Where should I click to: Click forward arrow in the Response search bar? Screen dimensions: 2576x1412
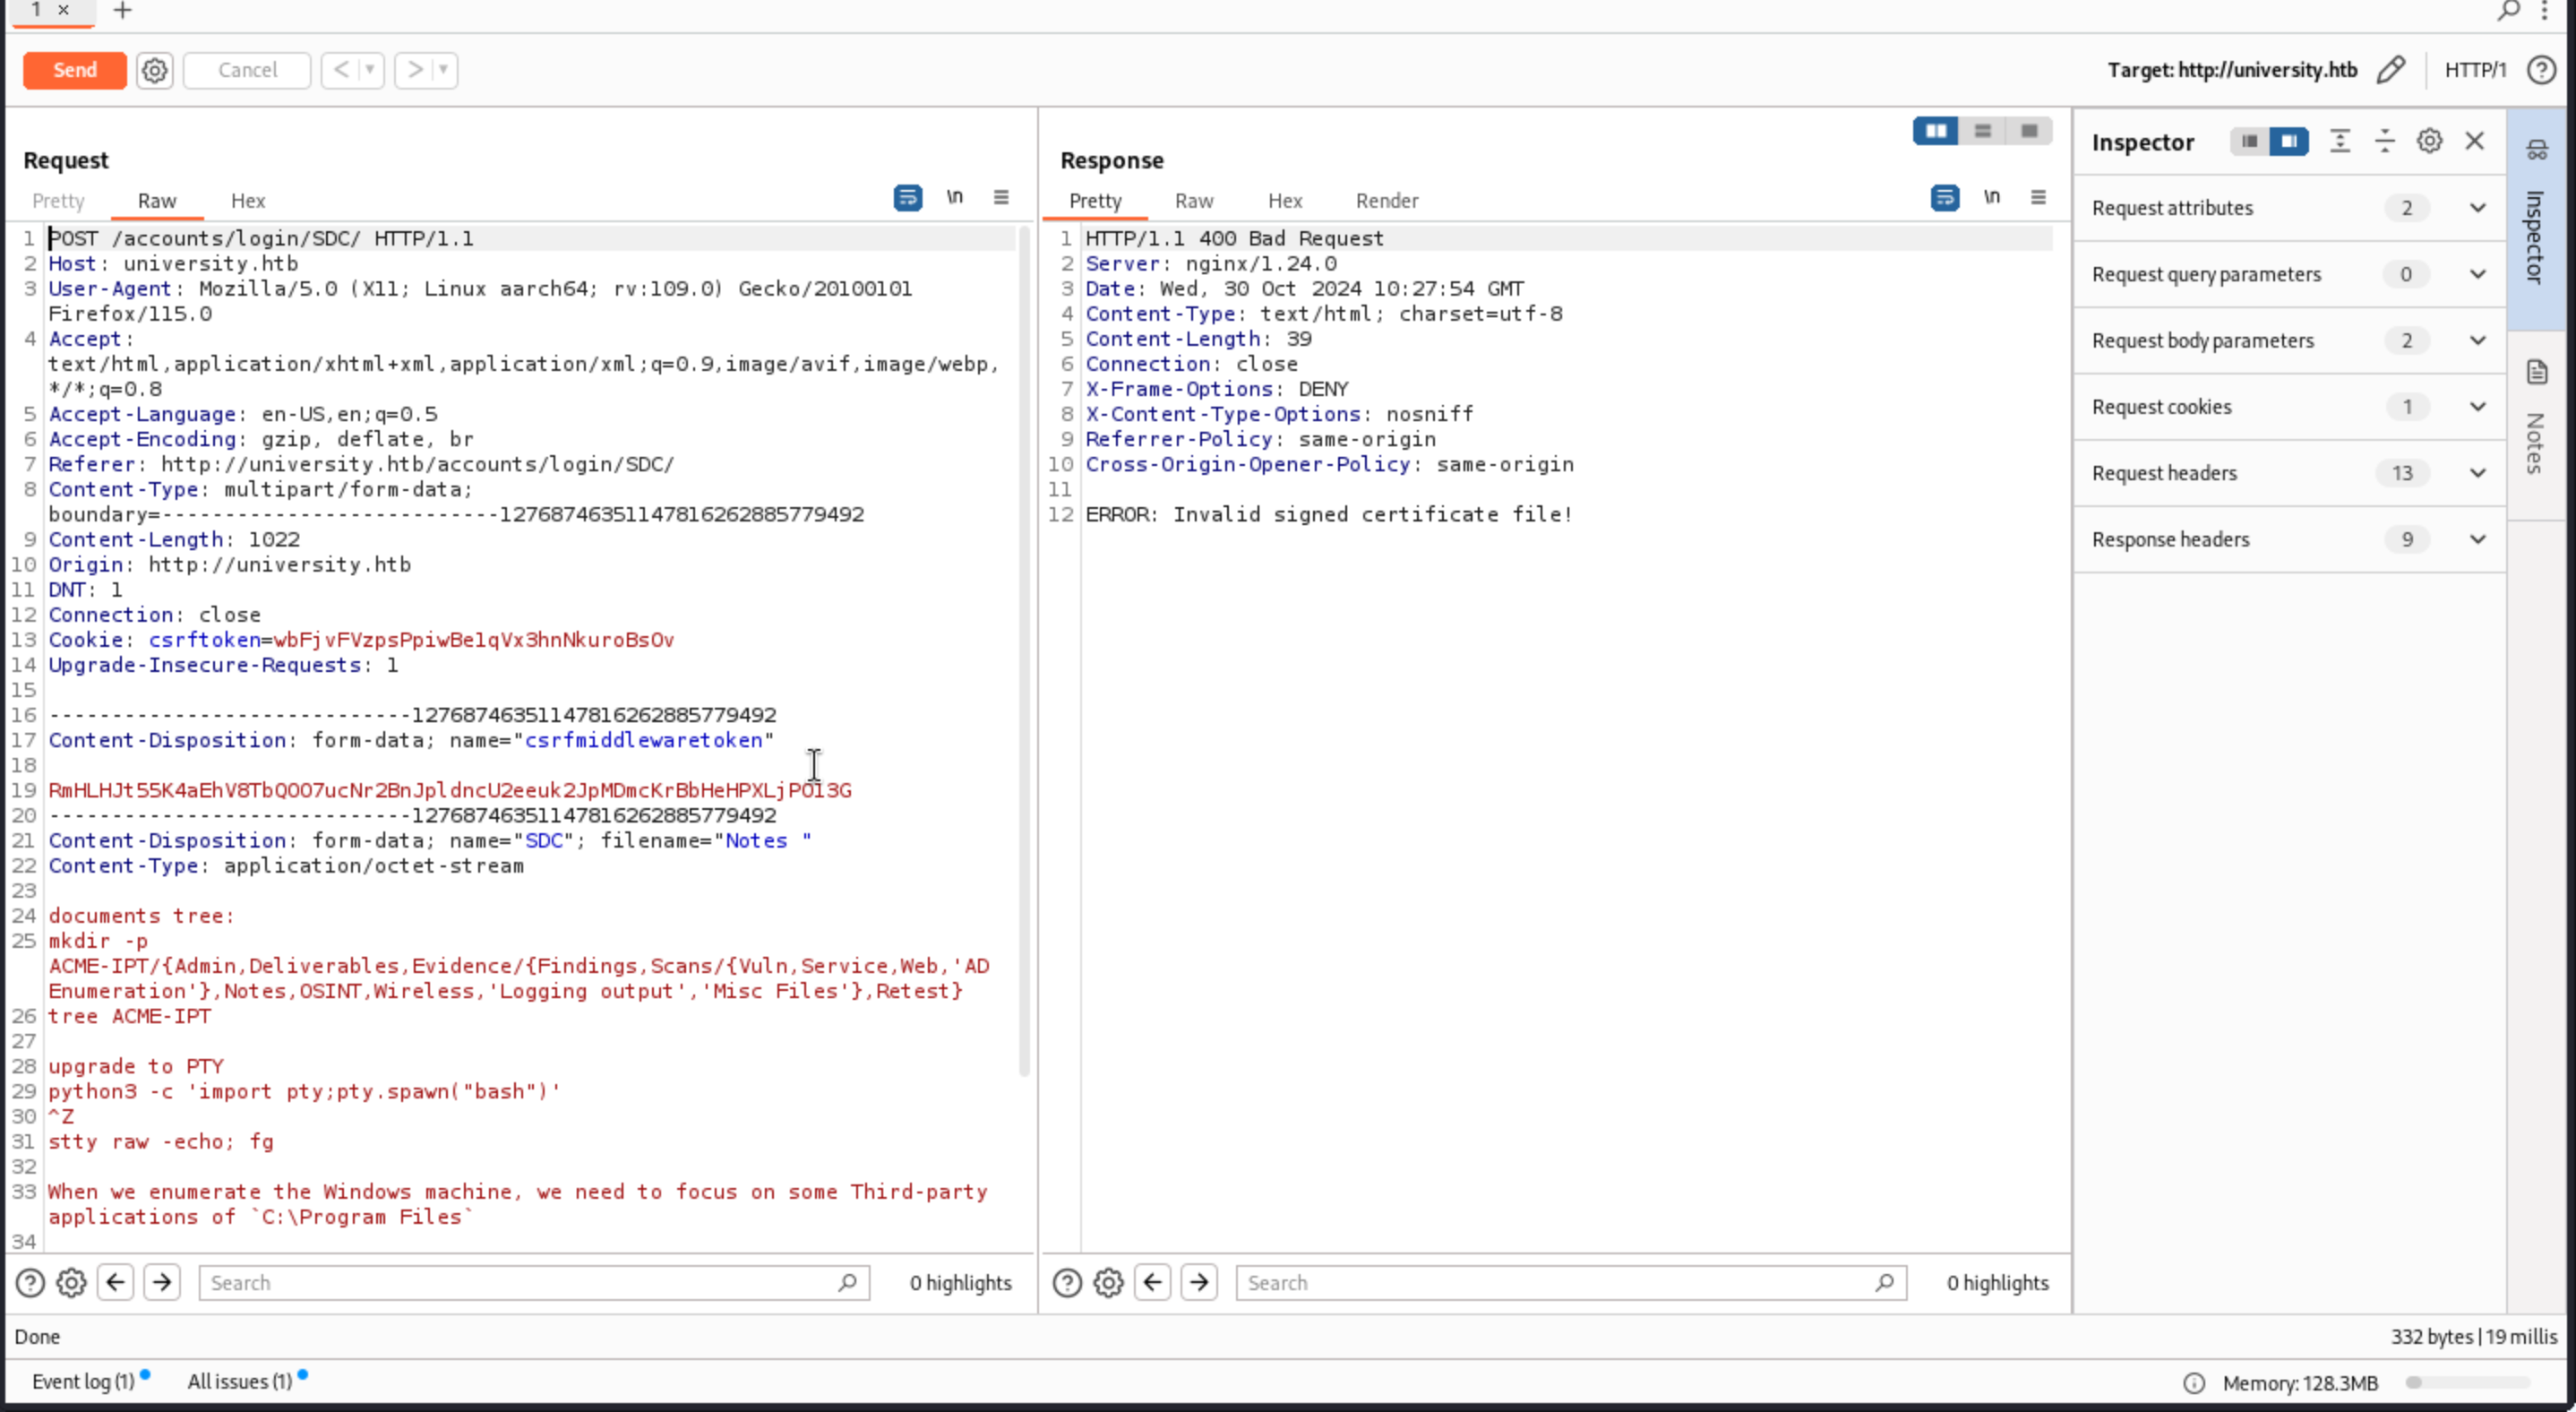[x=1199, y=1282]
